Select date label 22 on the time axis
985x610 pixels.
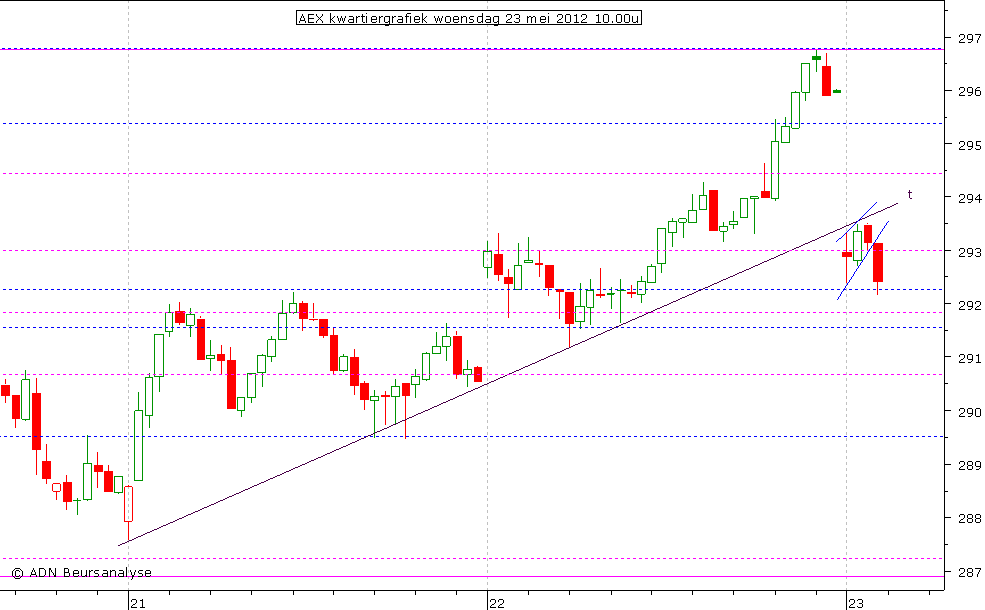coord(497,603)
